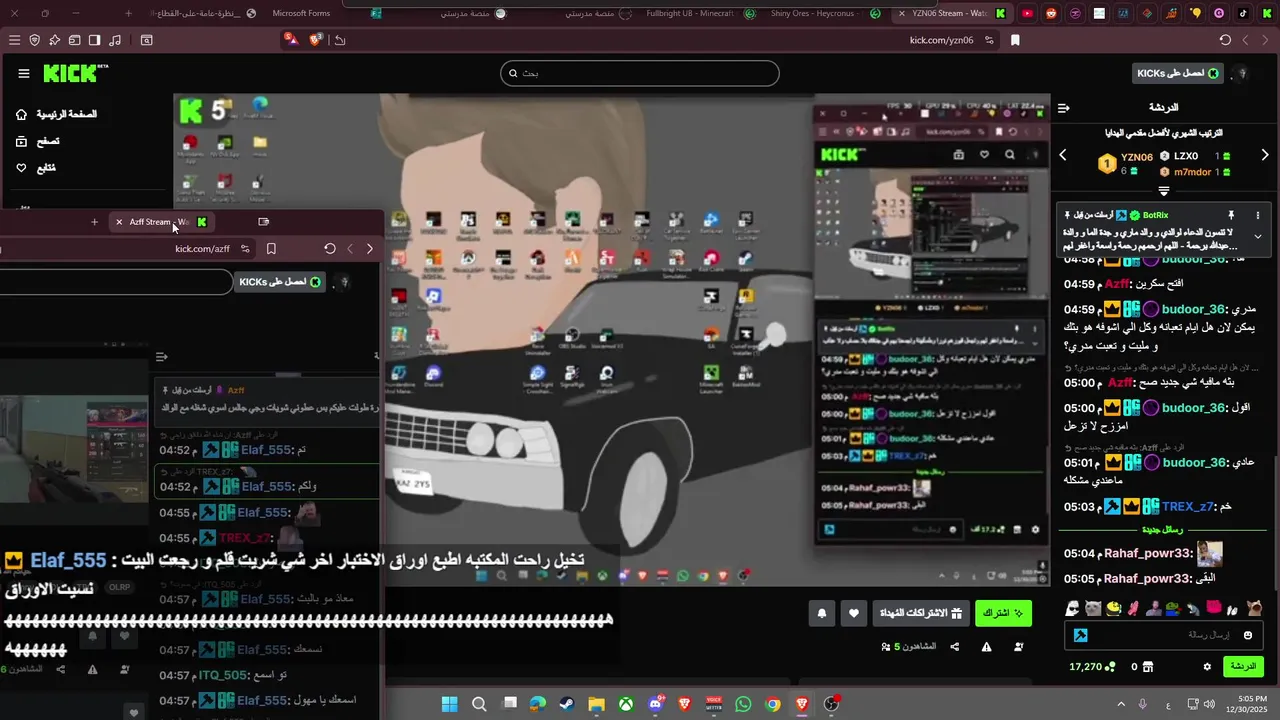Click the green chat send button

pos(1243,666)
